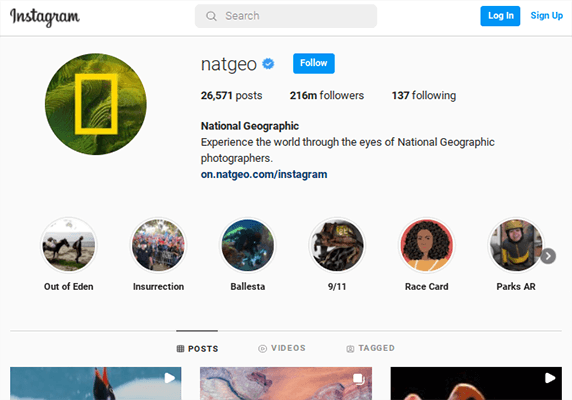Image resolution: width=572 pixels, height=400 pixels.
Task: Click the Out of Eden label
Action: point(69,287)
